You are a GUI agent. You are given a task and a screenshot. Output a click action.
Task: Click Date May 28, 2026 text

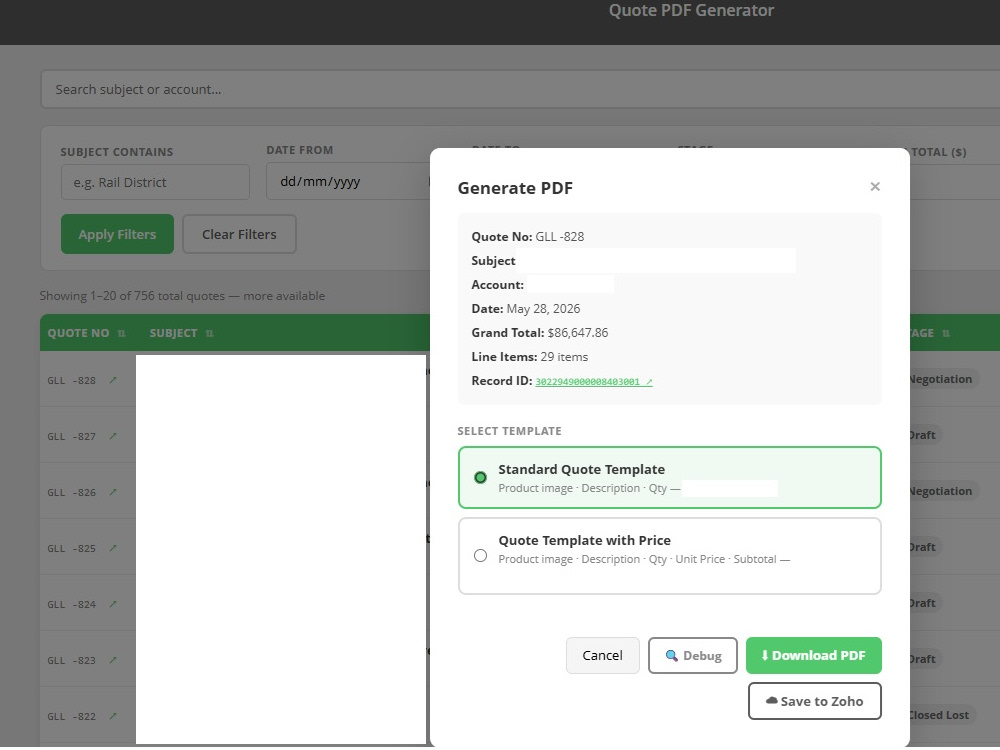pos(526,309)
